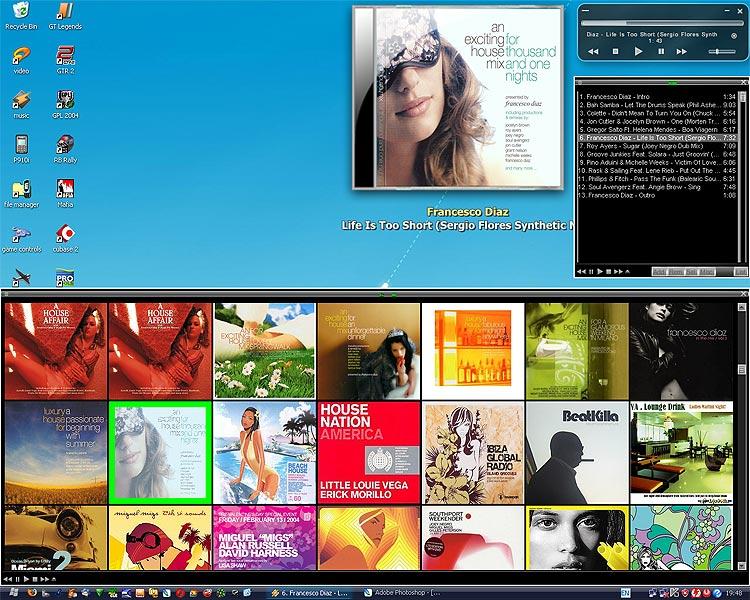
Task: Open the file manager desktop shortcut
Action: pos(21,194)
